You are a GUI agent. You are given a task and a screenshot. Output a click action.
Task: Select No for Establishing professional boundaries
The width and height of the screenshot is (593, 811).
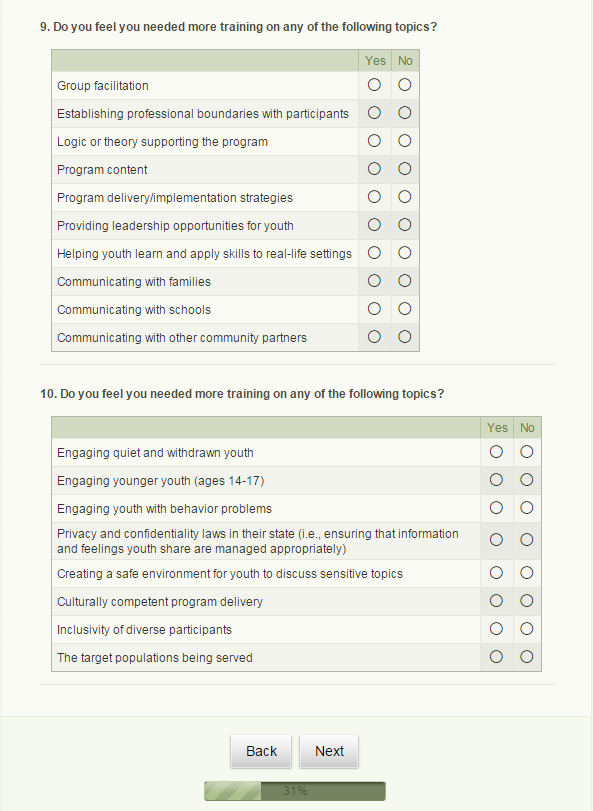(x=405, y=113)
